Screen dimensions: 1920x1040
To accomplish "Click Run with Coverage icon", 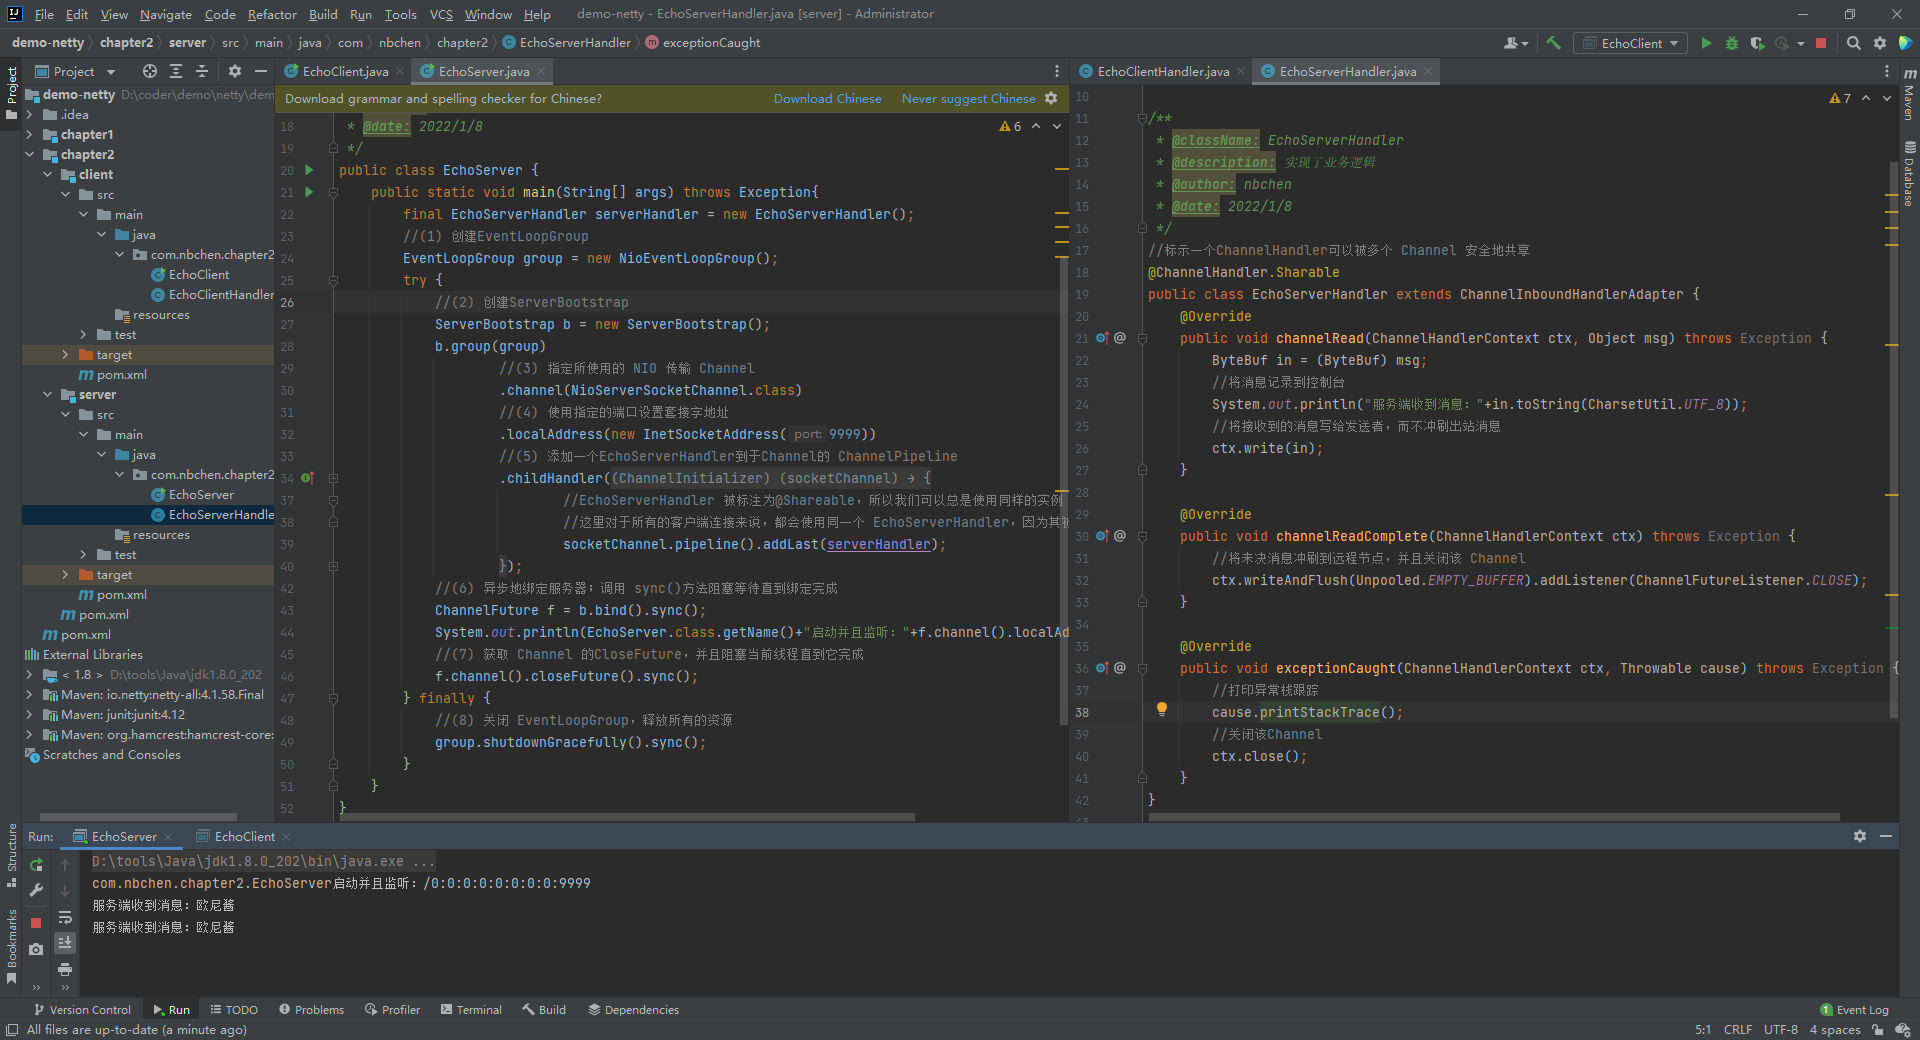I will click(x=1757, y=43).
